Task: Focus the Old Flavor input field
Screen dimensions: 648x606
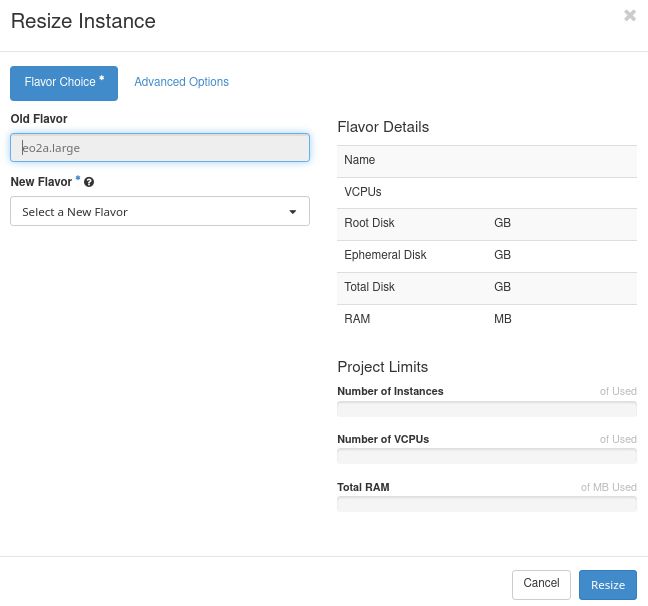Action: pyautogui.click(x=160, y=148)
